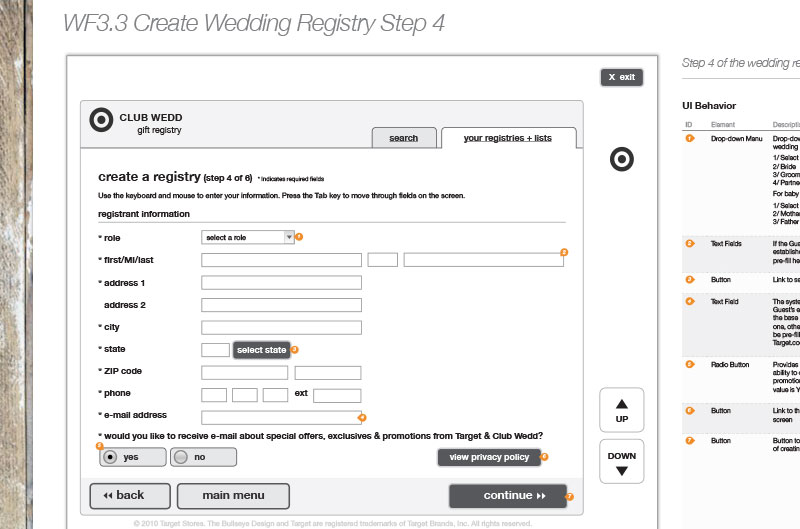Go back with the back button

point(130,496)
